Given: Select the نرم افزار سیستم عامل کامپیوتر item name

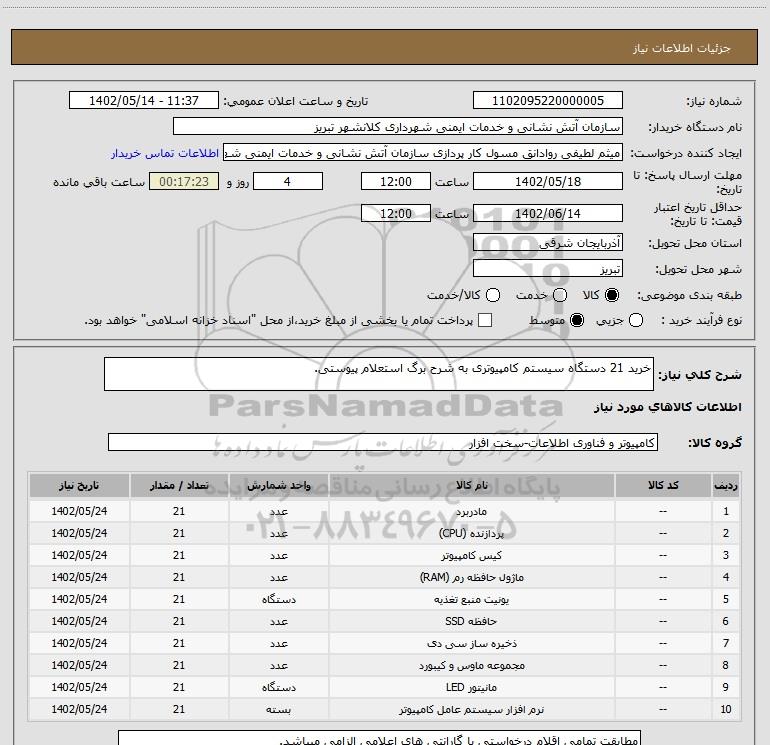Looking at the screenshot, I should coord(471,710).
